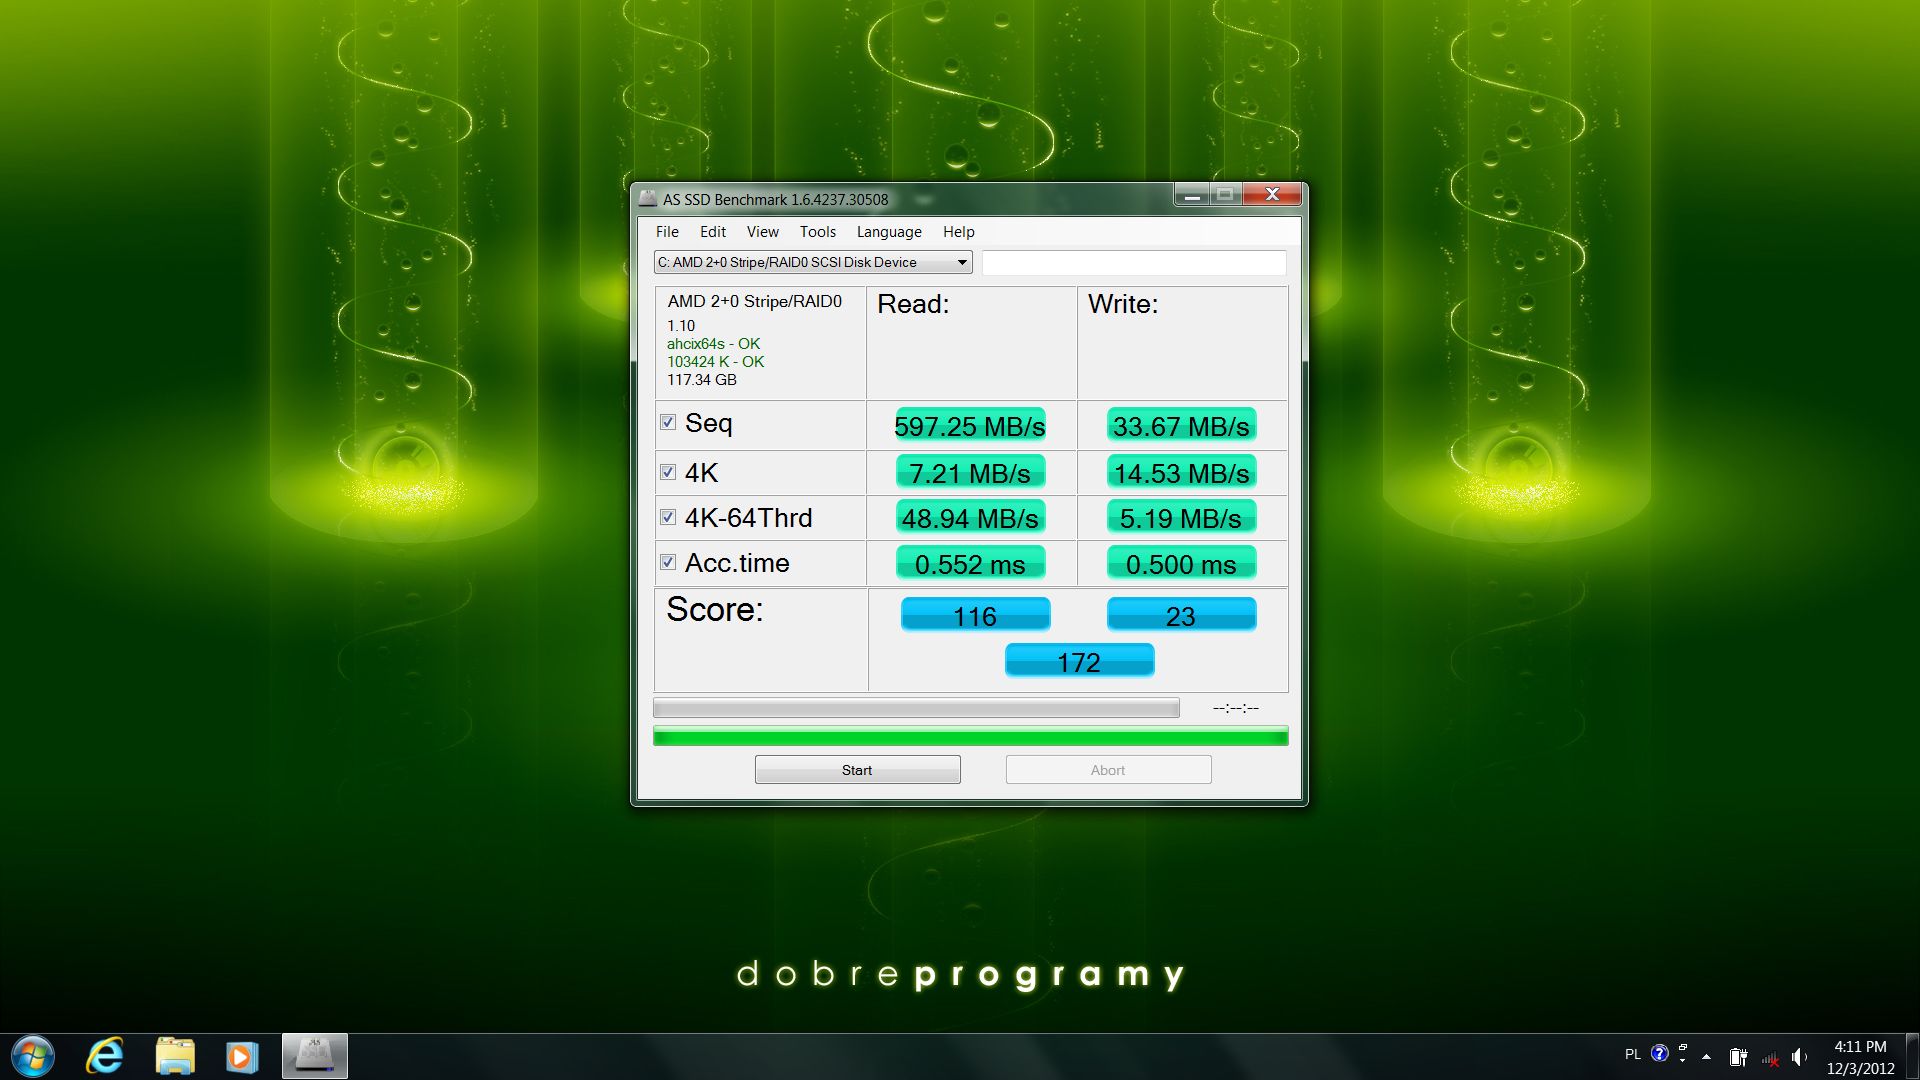The width and height of the screenshot is (1920, 1080).
Task: Open the drive selection dropdown
Action: pyautogui.click(x=813, y=262)
